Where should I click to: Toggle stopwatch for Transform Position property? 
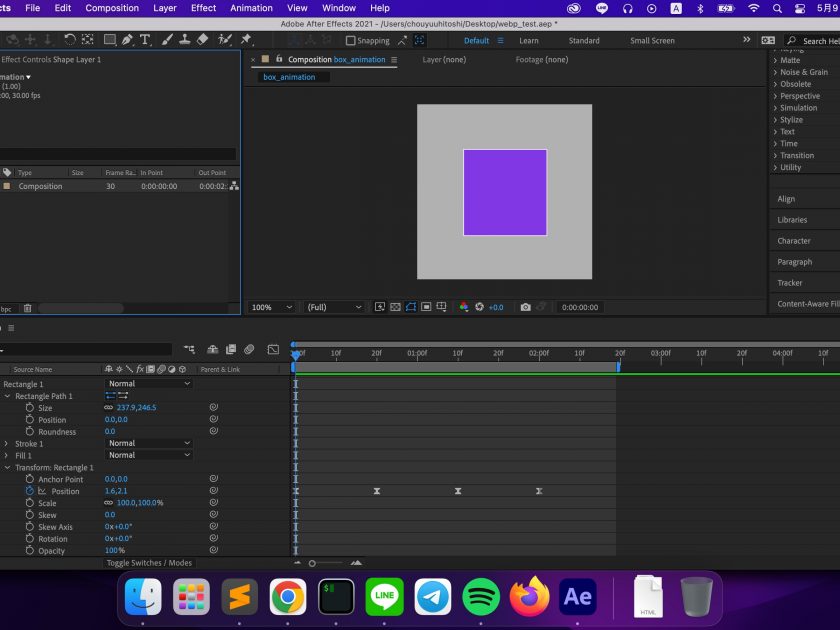coord(29,491)
